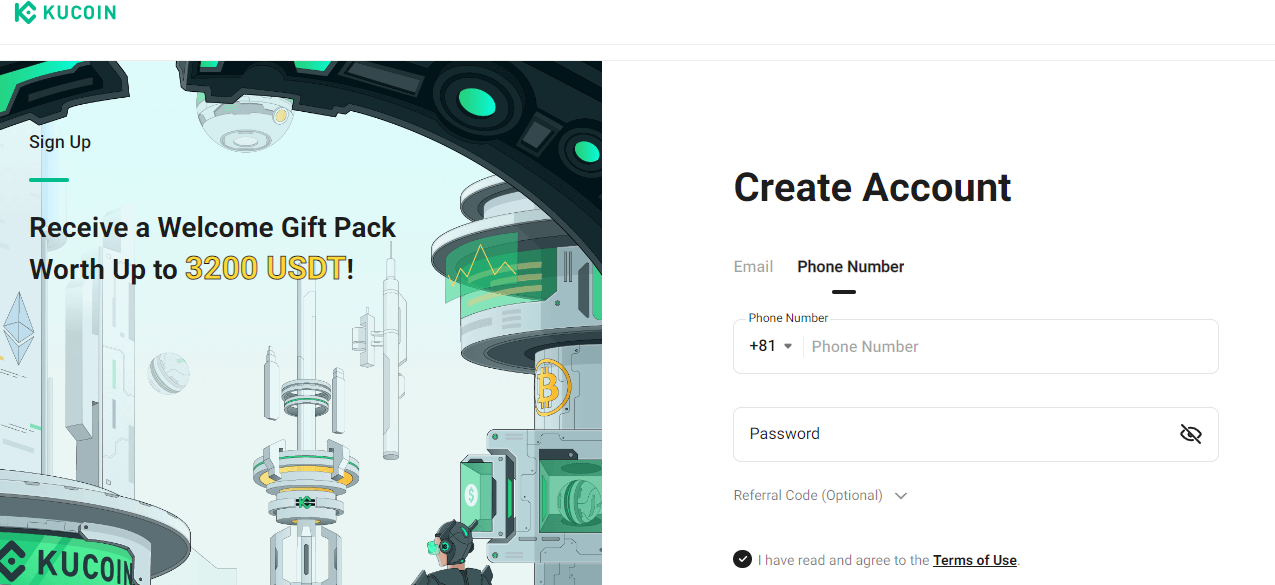Open the +81 country code dropdown
The width and height of the screenshot is (1275, 585).
tap(771, 346)
